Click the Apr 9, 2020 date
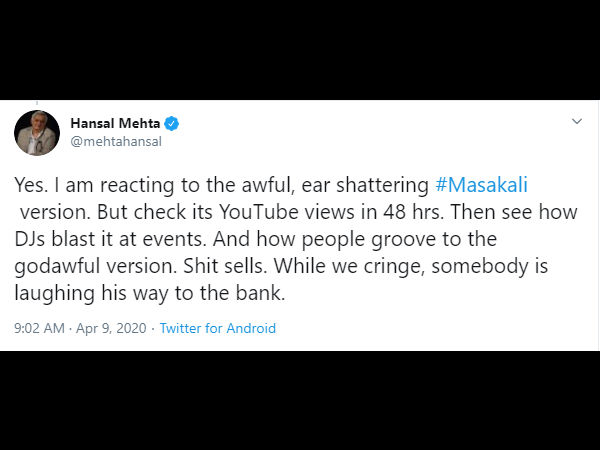The image size is (600, 450). pyautogui.click(x=111, y=328)
